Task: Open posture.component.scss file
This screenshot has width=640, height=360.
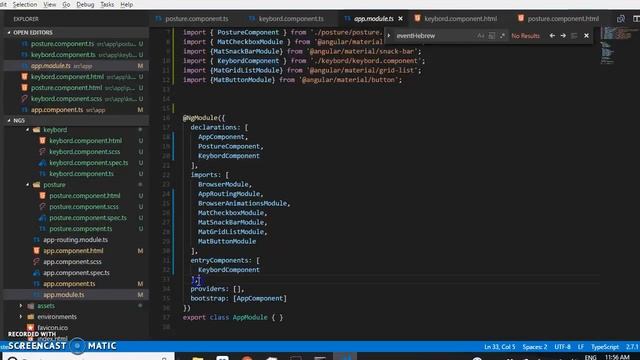Action: point(84,207)
